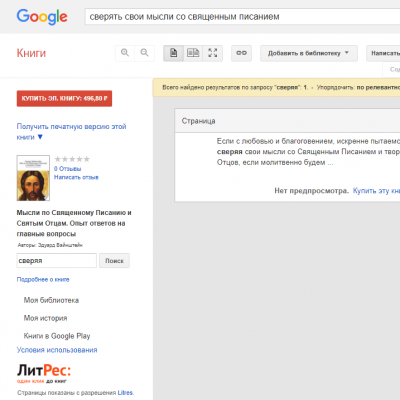Switch to two-page view icon

[193, 53]
